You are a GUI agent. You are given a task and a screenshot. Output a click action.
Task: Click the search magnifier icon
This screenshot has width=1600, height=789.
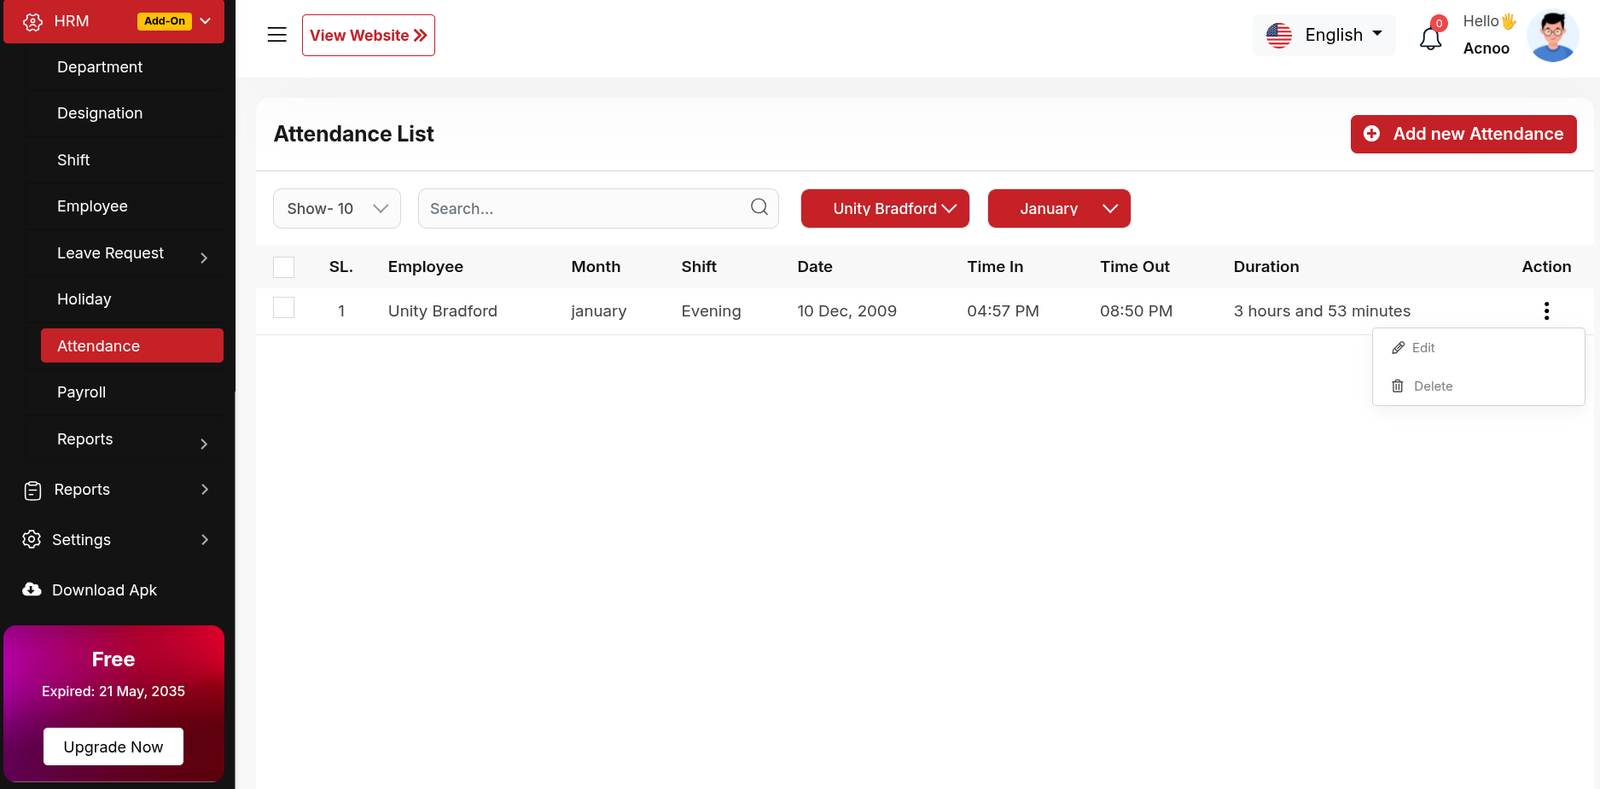tap(759, 207)
